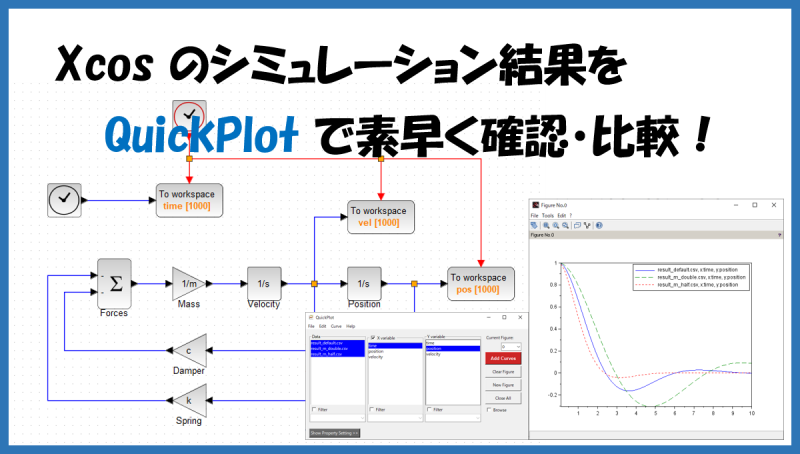Screen dimensions: 800x454
Task: Select result_m_half.csv in the Data list
Action: [x=338, y=354]
